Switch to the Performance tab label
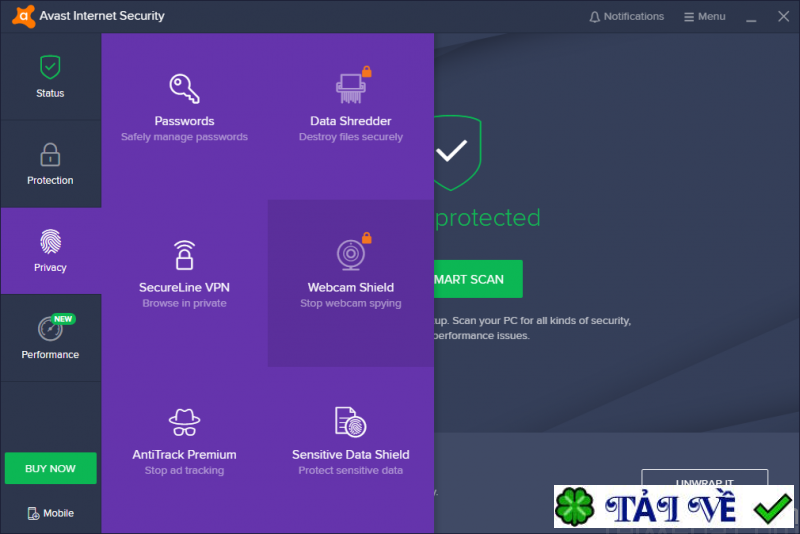Viewport: 800px width, 534px height. [50, 354]
